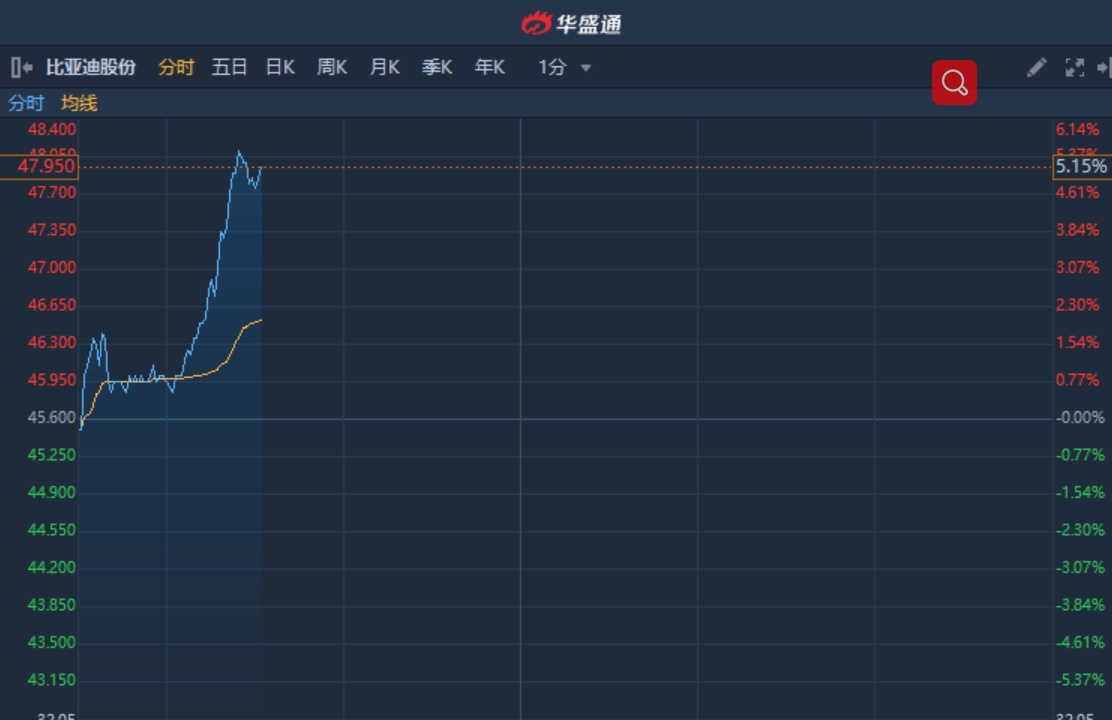Click the dropdown arrow beside 1分
The image size is (1112, 720).
(586, 68)
